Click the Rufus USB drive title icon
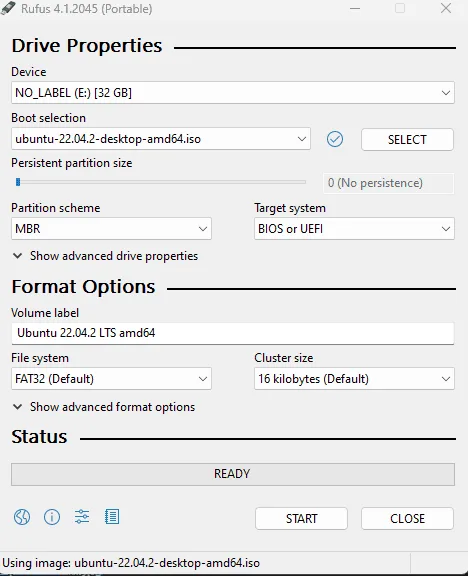The height and width of the screenshot is (576, 468). click(9, 8)
